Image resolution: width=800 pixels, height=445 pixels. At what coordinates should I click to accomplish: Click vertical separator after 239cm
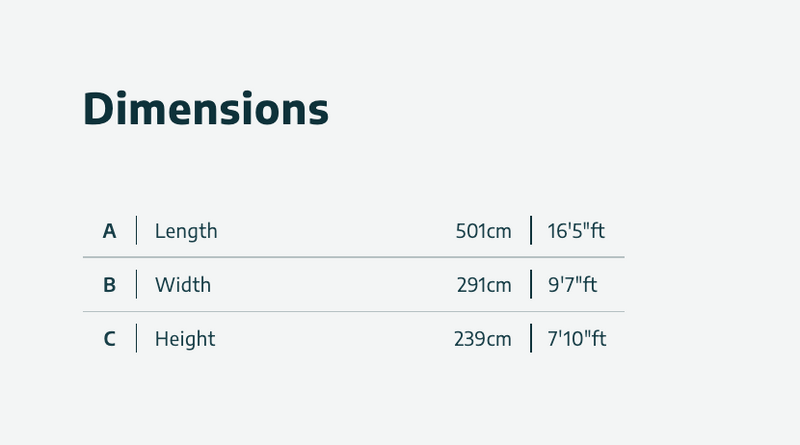pyautogui.click(x=531, y=339)
